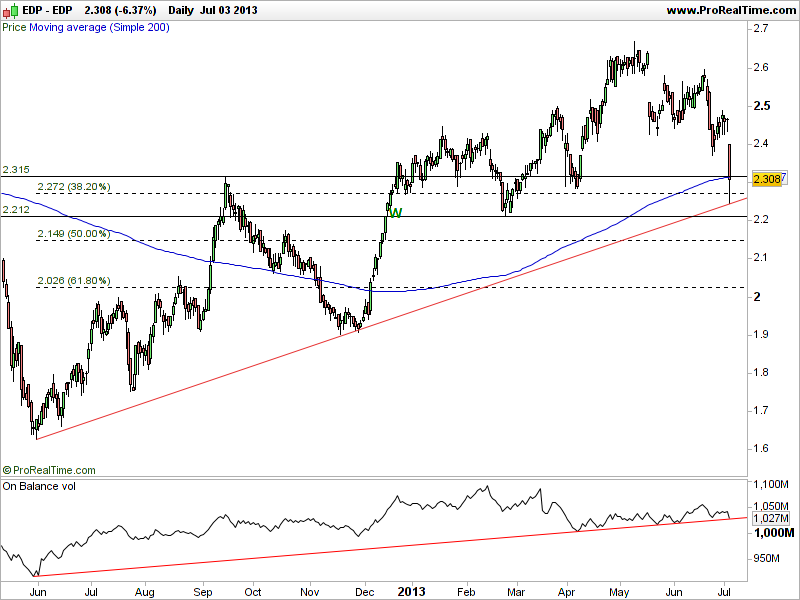Click the '950M' volume axis label
This screenshot has height=600, width=800.
766,559
